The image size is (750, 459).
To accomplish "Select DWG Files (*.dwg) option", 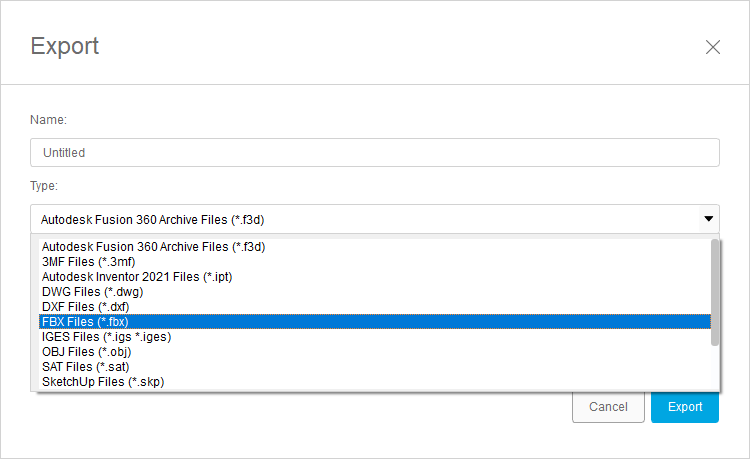I will pos(375,292).
